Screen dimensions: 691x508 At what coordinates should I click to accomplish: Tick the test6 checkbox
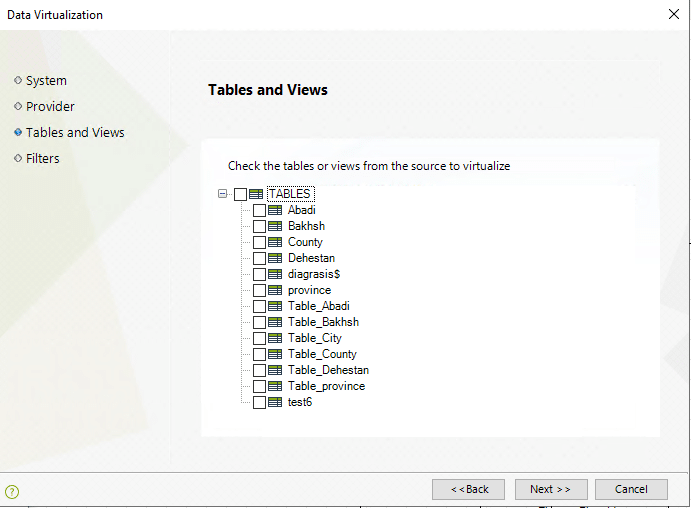(259, 402)
